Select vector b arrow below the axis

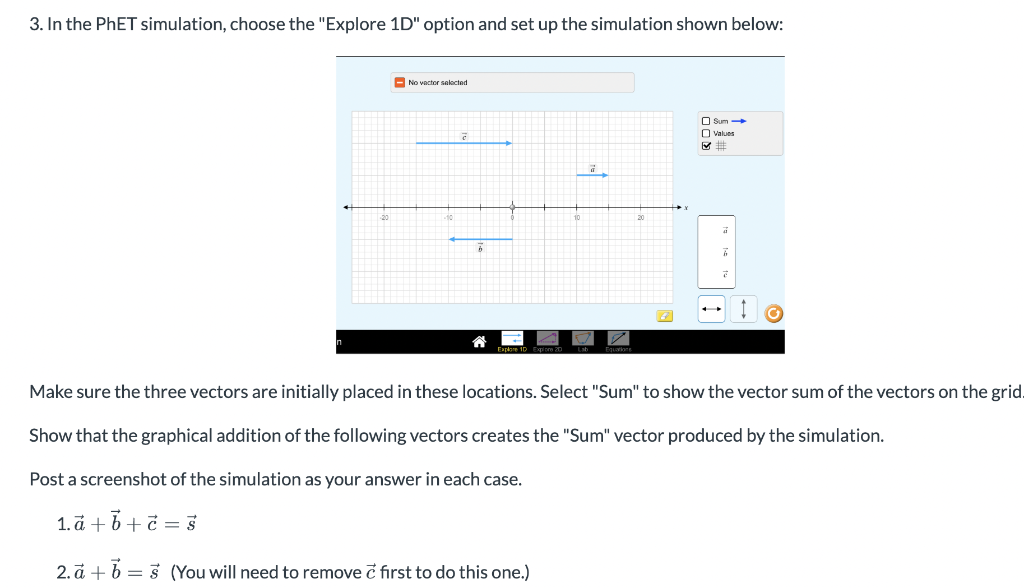pos(480,239)
